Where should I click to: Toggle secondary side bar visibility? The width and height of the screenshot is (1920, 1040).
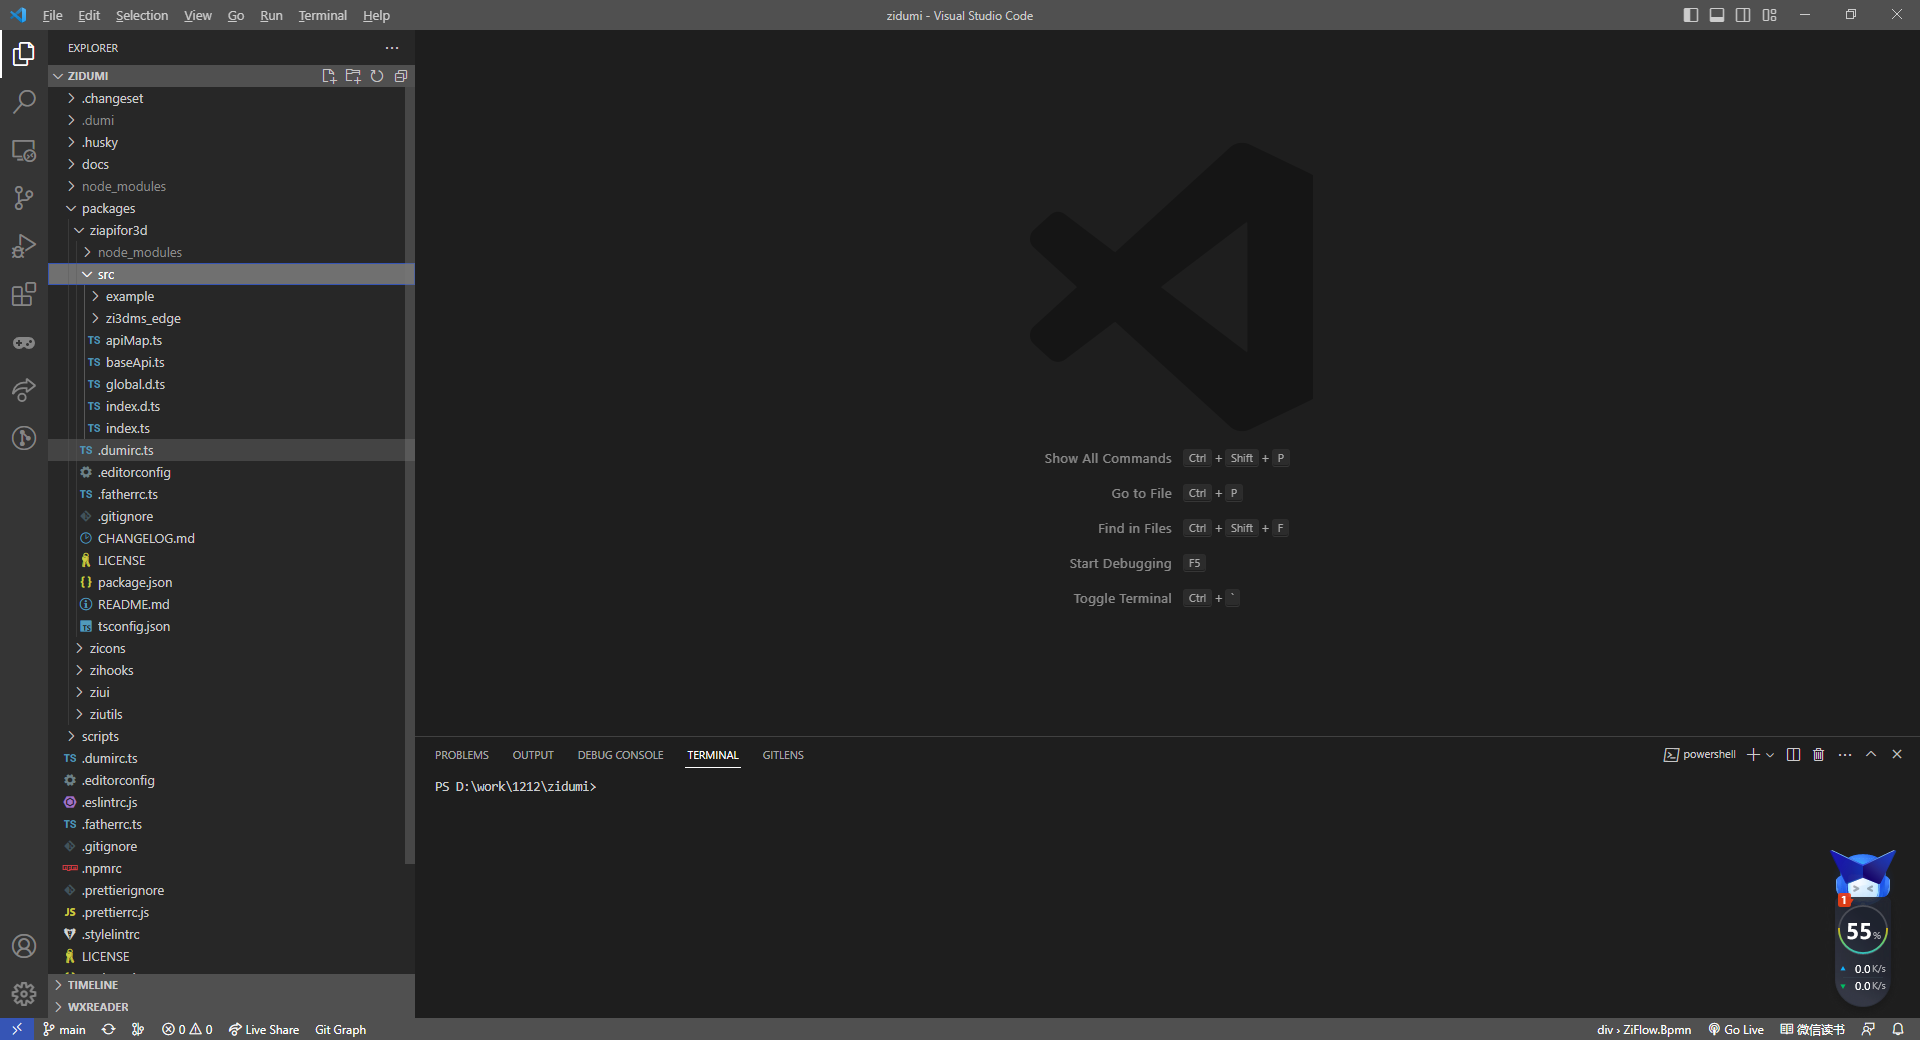tap(1743, 15)
